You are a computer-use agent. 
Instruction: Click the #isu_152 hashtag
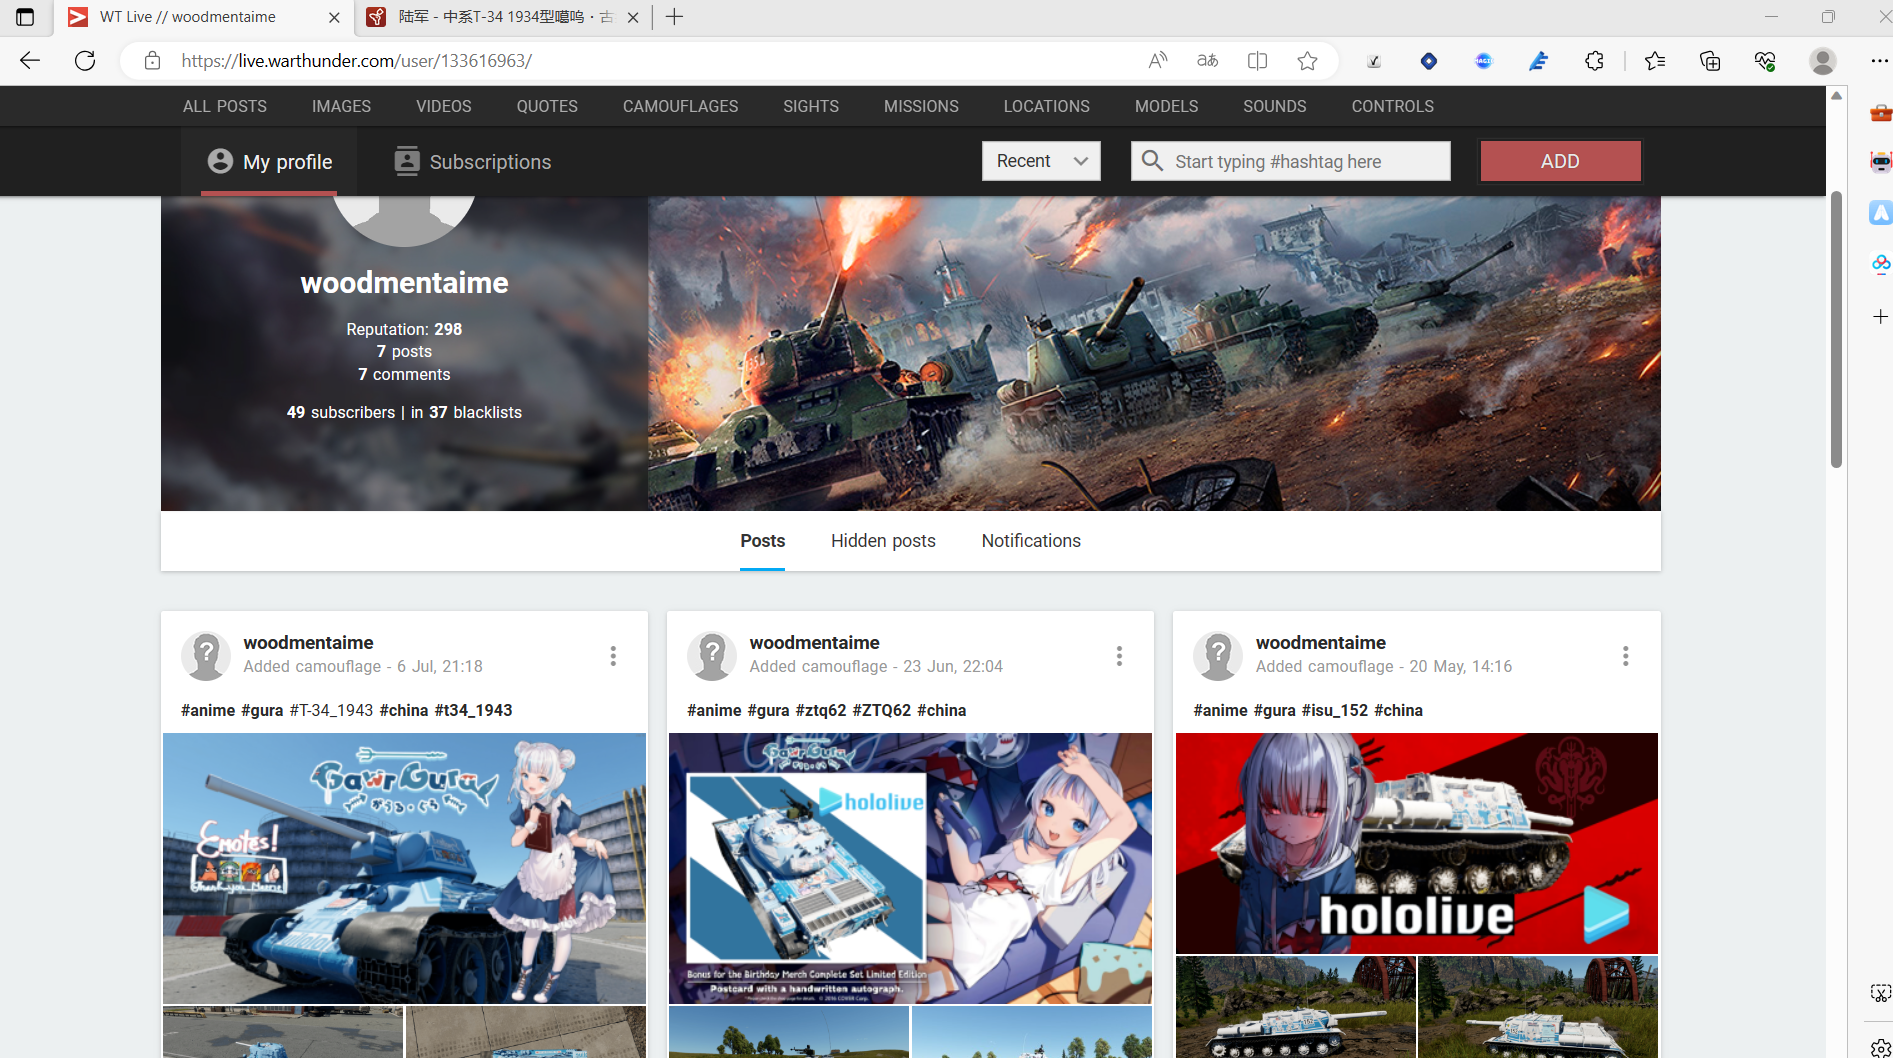click(x=1334, y=710)
